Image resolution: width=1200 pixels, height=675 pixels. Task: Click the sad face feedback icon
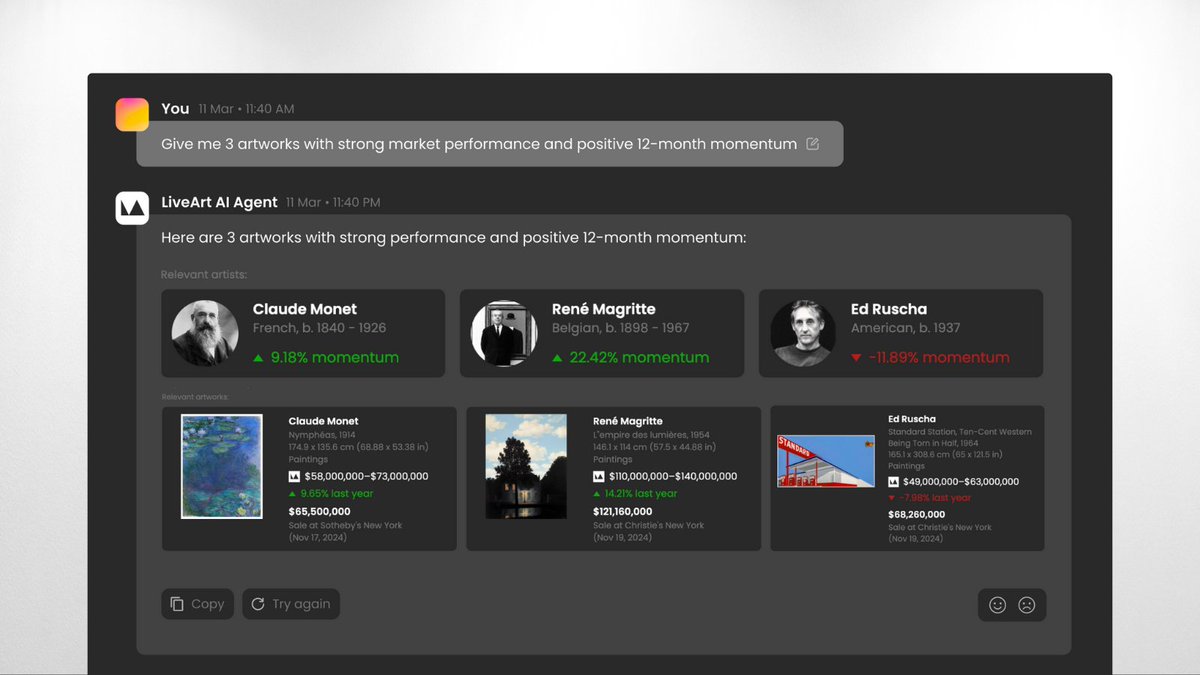tap(1026, 604)
